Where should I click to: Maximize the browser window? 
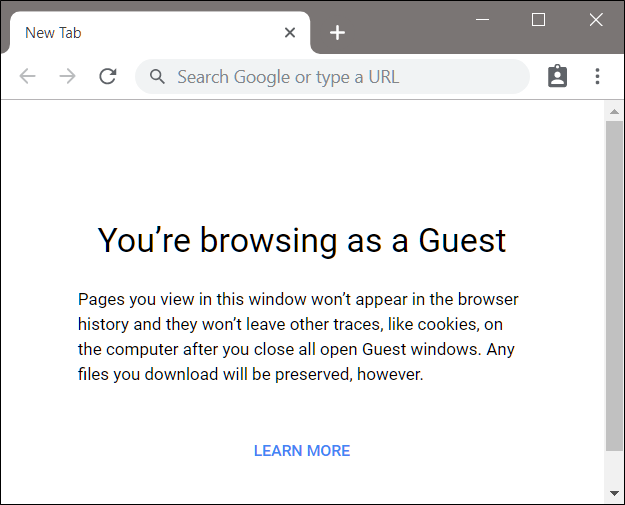click(538, 20)
